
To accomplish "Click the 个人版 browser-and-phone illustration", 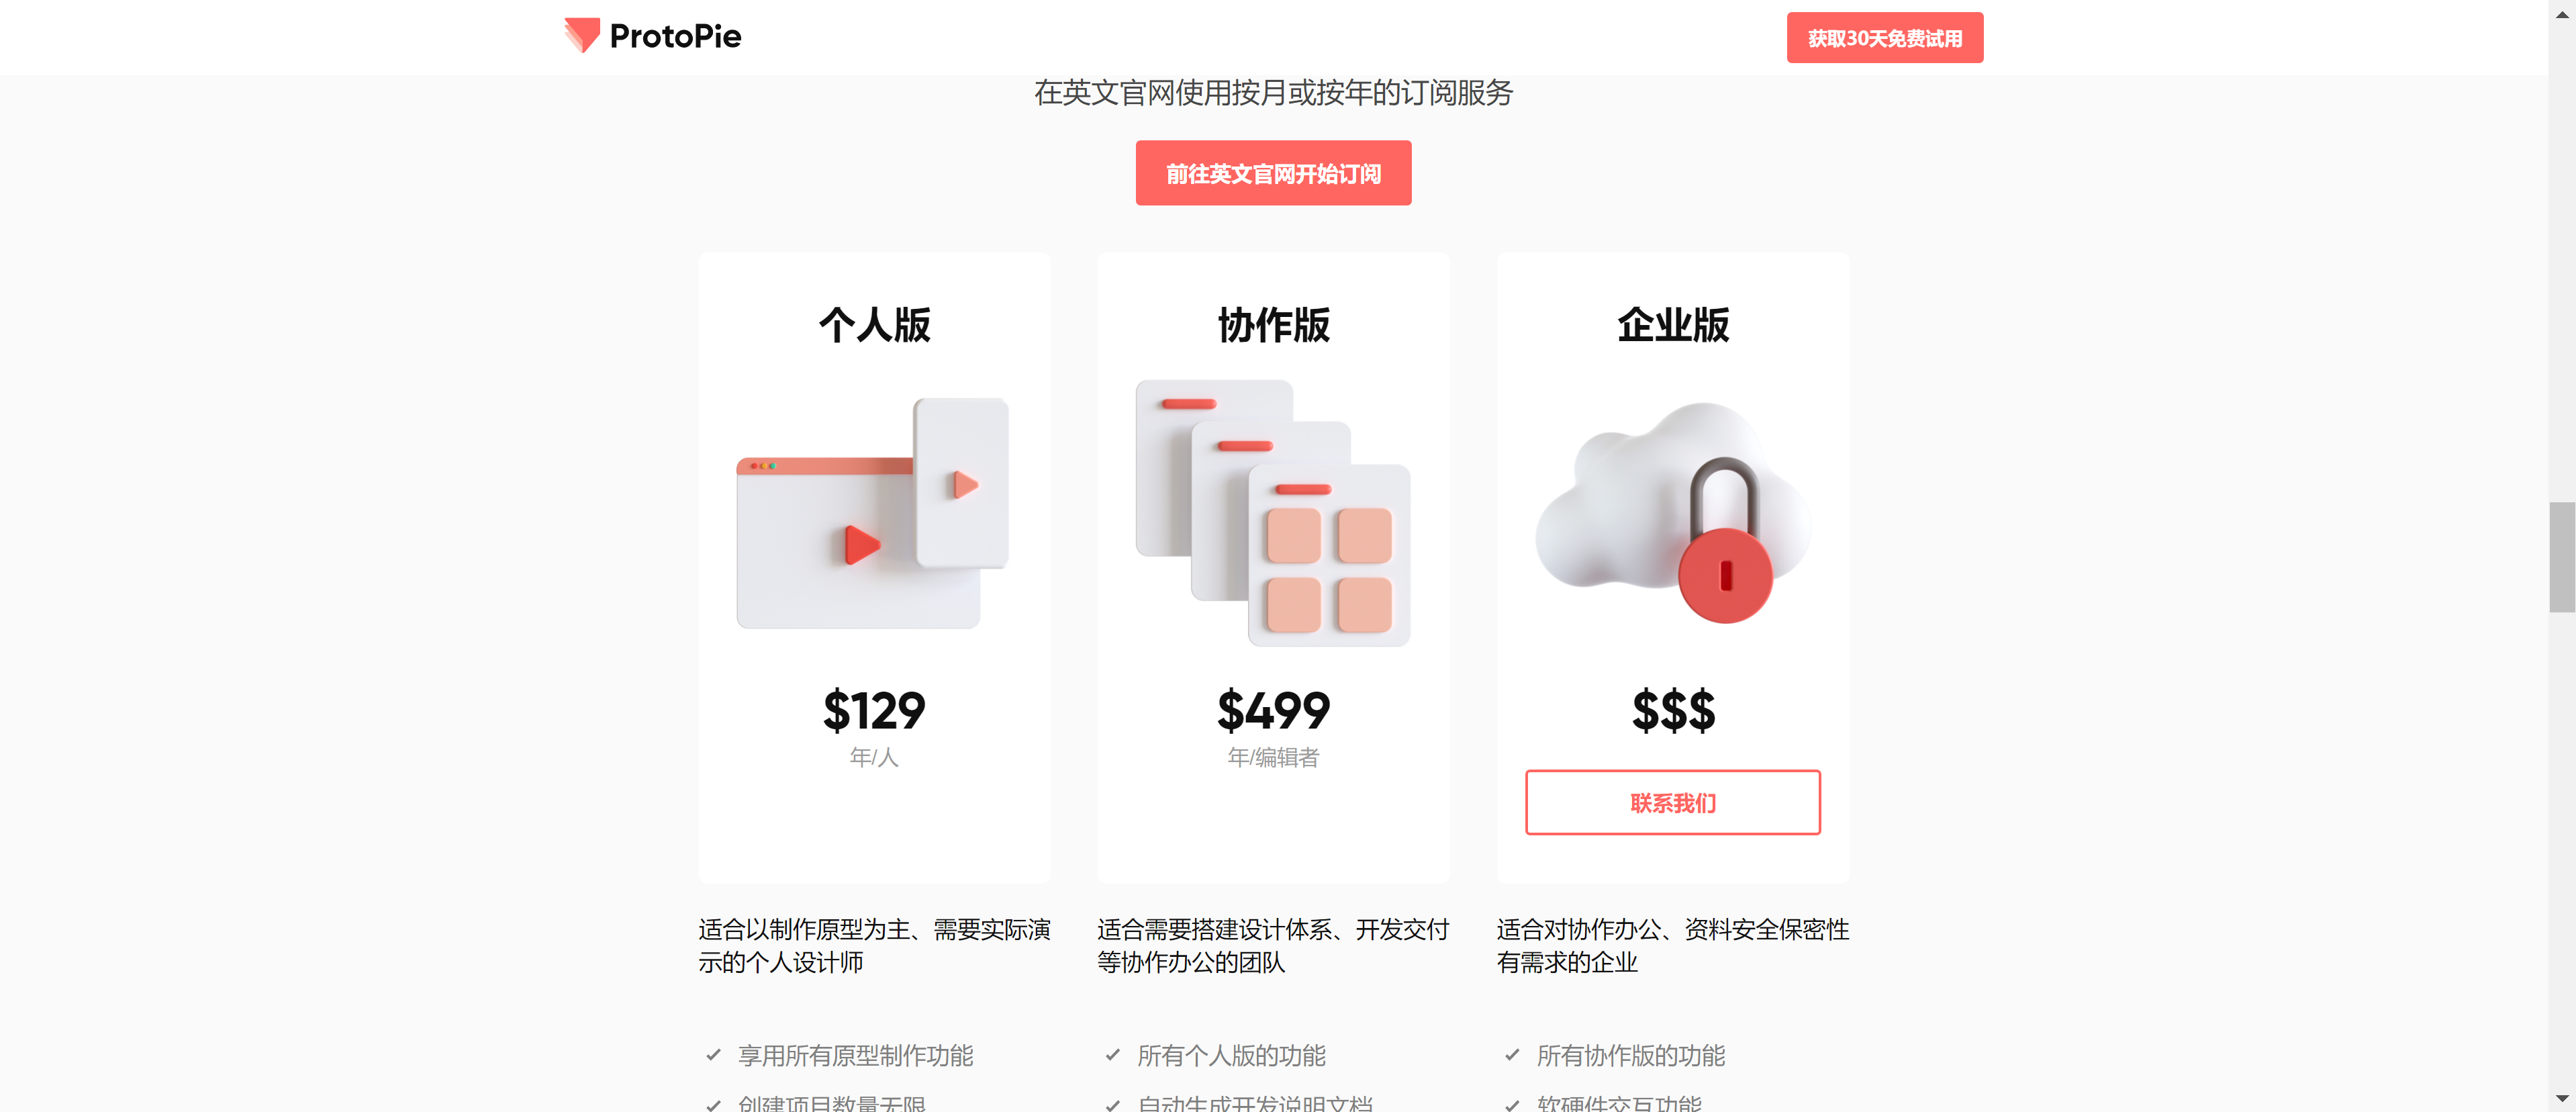I will click(873, 513).
